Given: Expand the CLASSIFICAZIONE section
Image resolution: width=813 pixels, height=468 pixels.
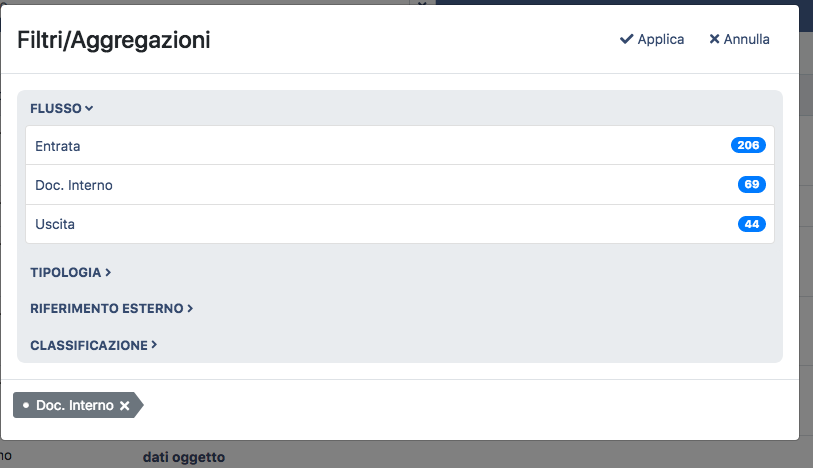Looking at the screenshot, I should pos(94,345).
